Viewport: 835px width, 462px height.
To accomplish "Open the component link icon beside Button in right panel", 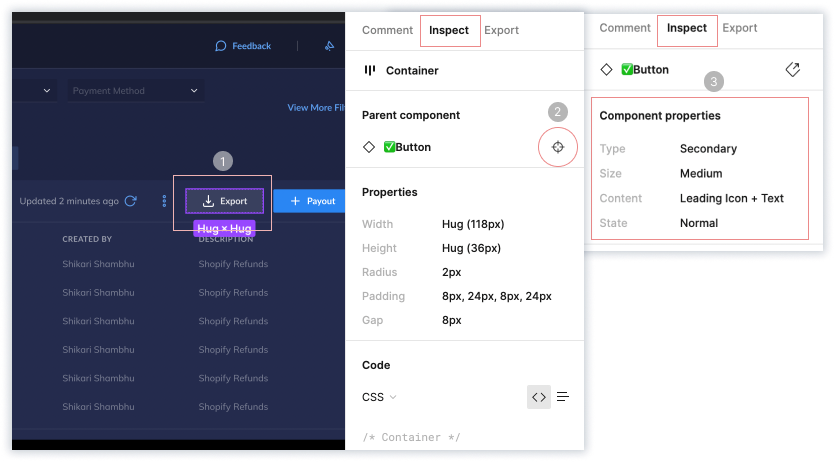I will [792, 69].
